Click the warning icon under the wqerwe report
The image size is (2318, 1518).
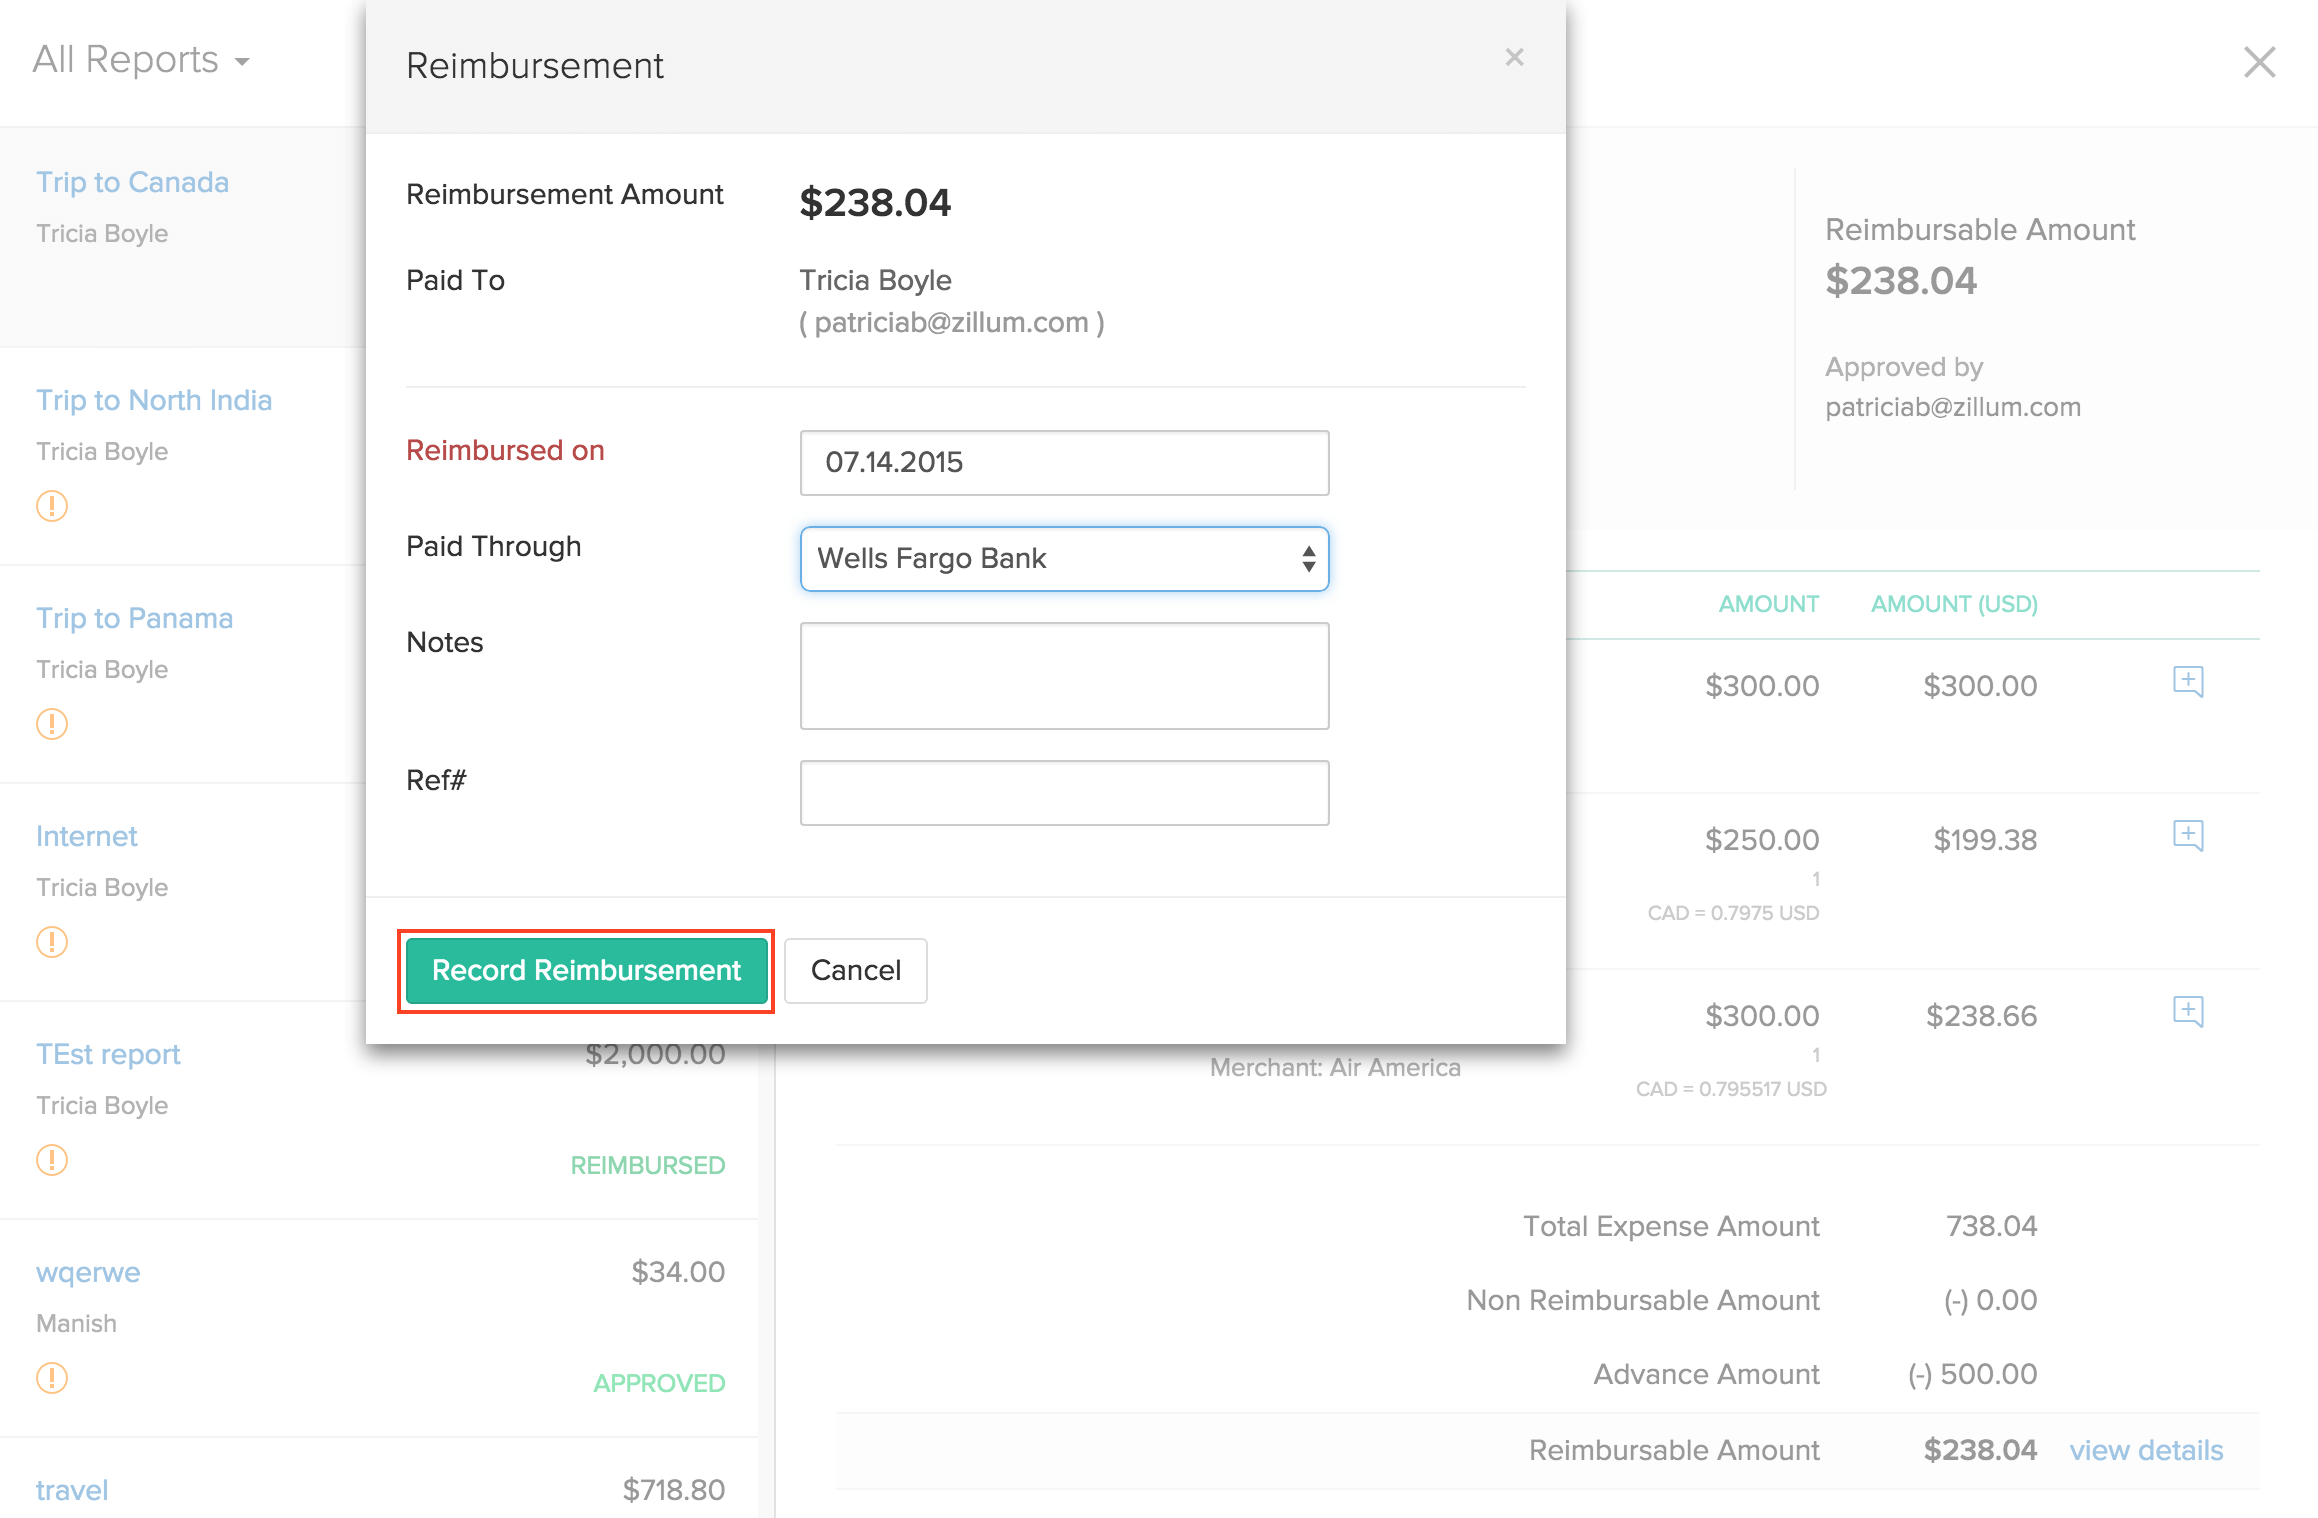click(51, 1378)
